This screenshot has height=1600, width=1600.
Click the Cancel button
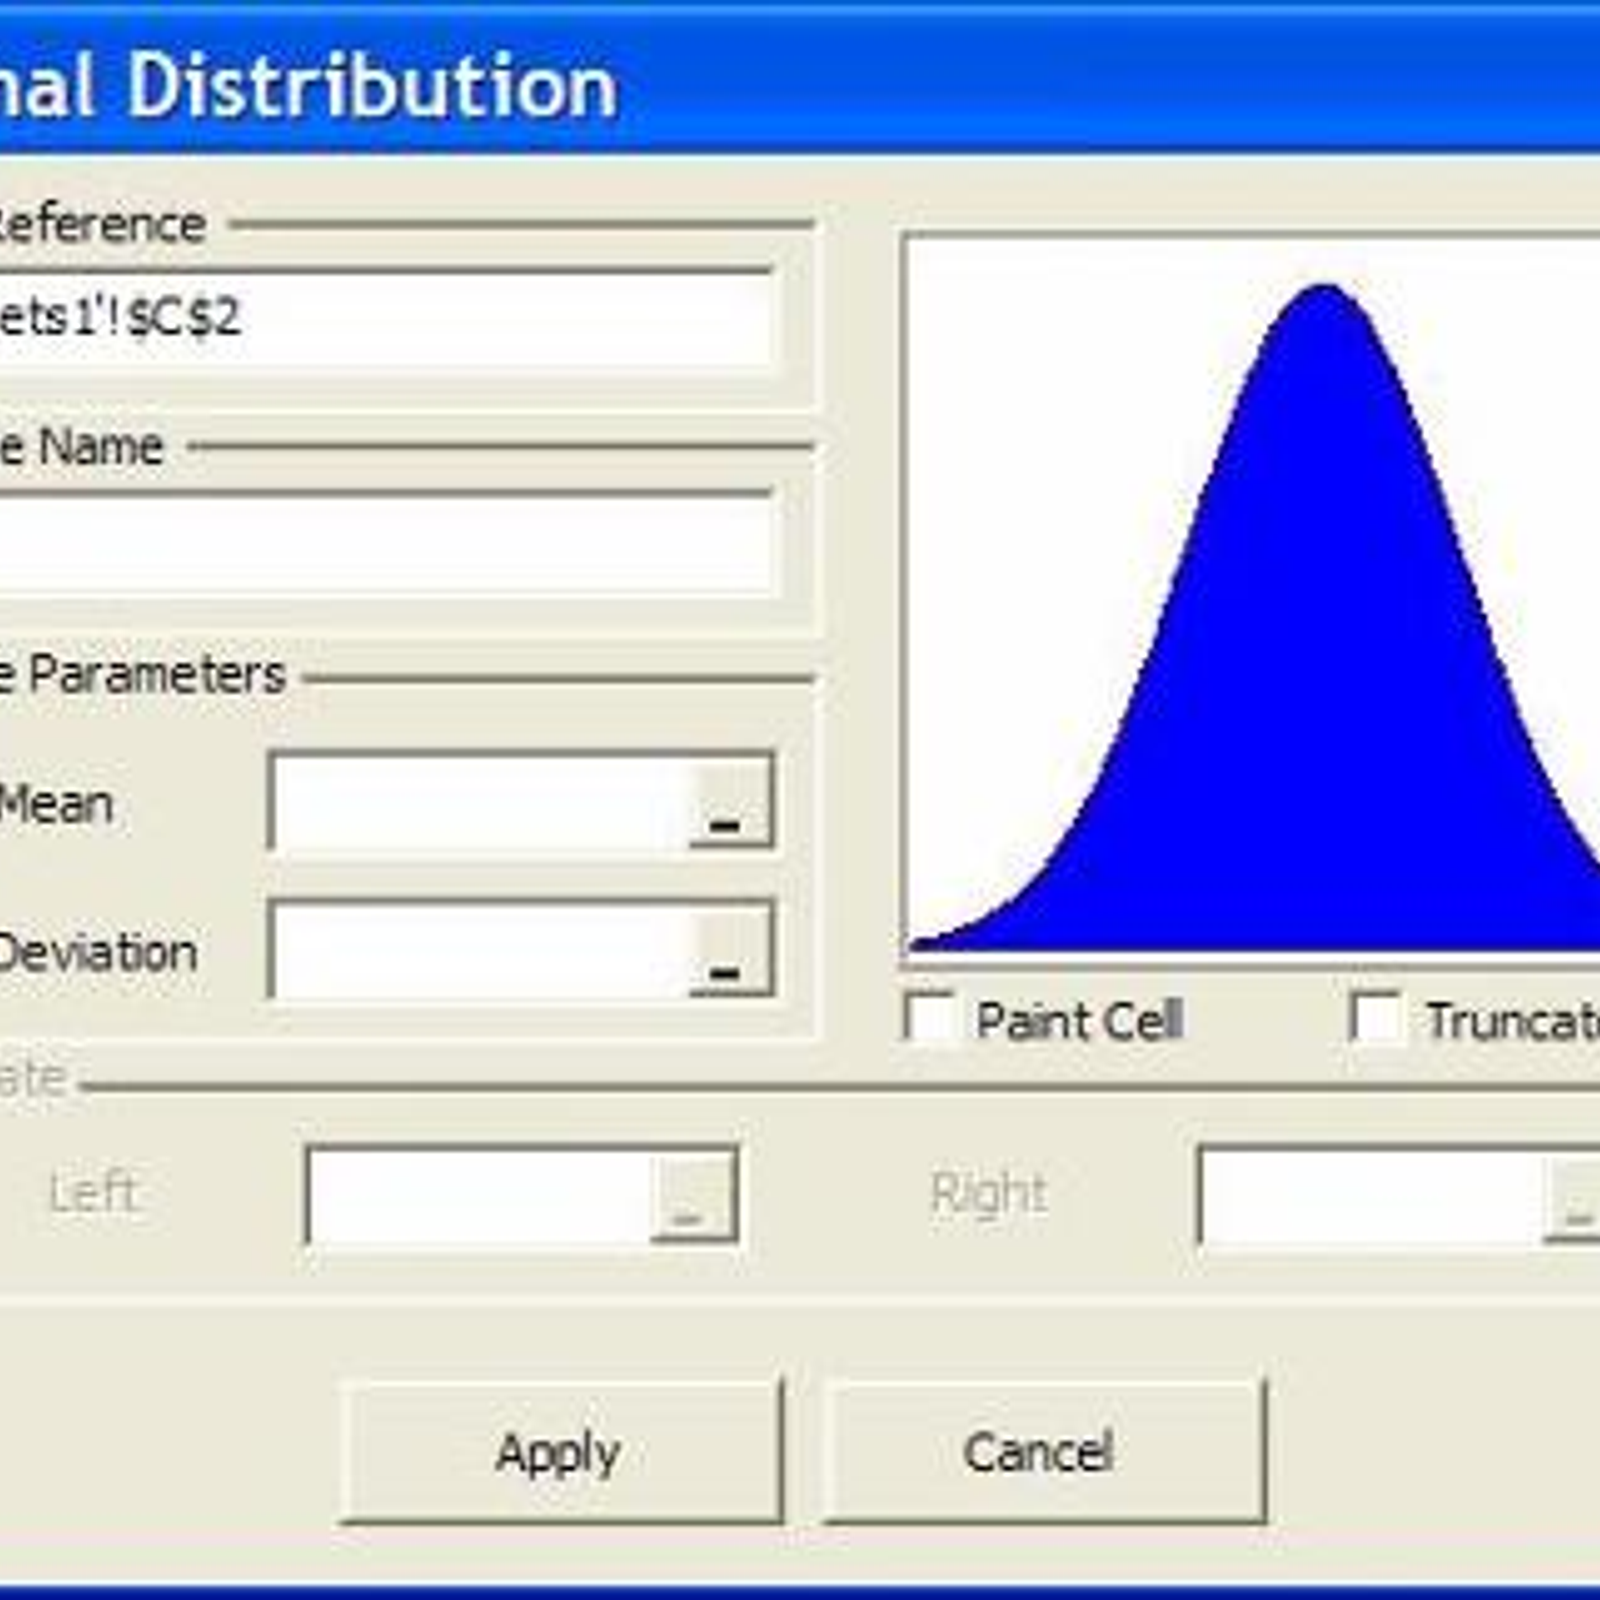tap(1044, 1451)
